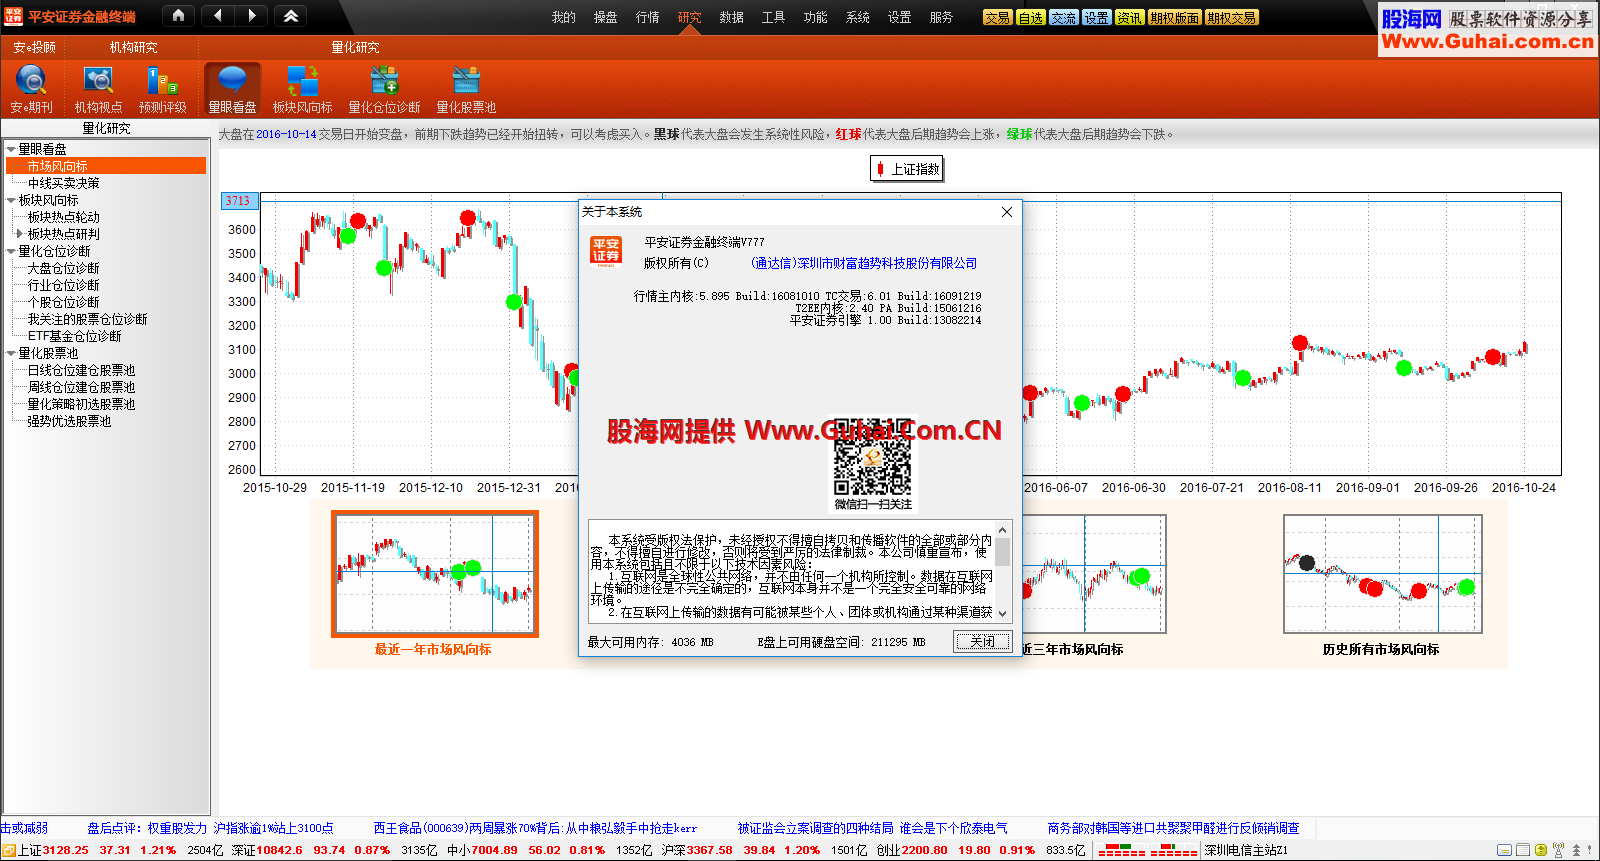This screenshot has width=1600, height=861.
Task: Select 市场风向标 highlighted tree item
Action: 106,166
